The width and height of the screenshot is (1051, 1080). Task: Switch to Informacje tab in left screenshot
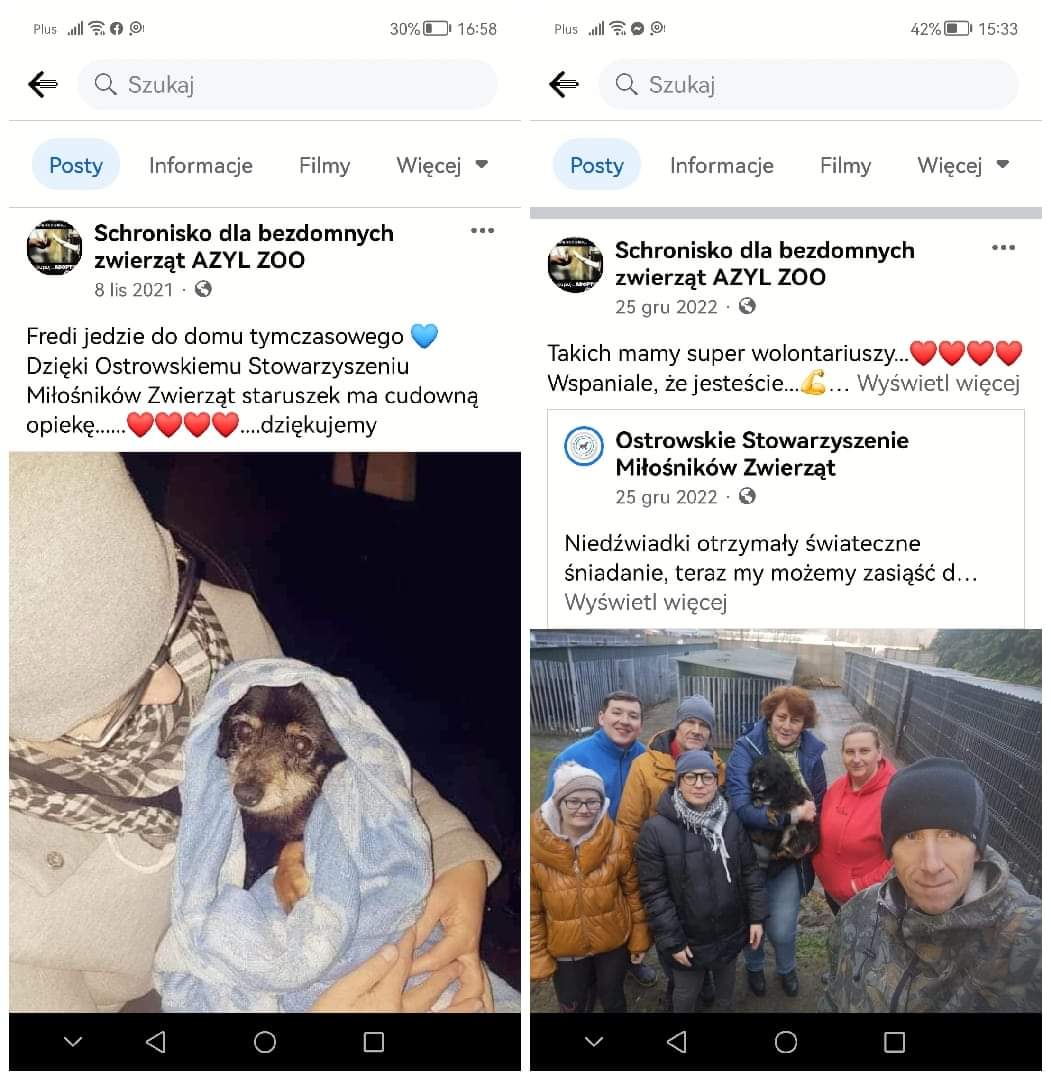pos(200,165)
